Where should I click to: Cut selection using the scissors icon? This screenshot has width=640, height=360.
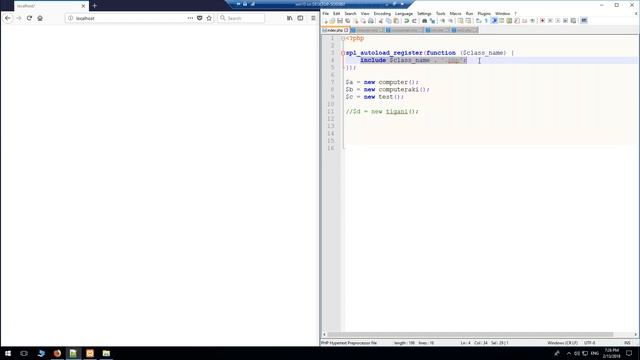coord(381,20)
